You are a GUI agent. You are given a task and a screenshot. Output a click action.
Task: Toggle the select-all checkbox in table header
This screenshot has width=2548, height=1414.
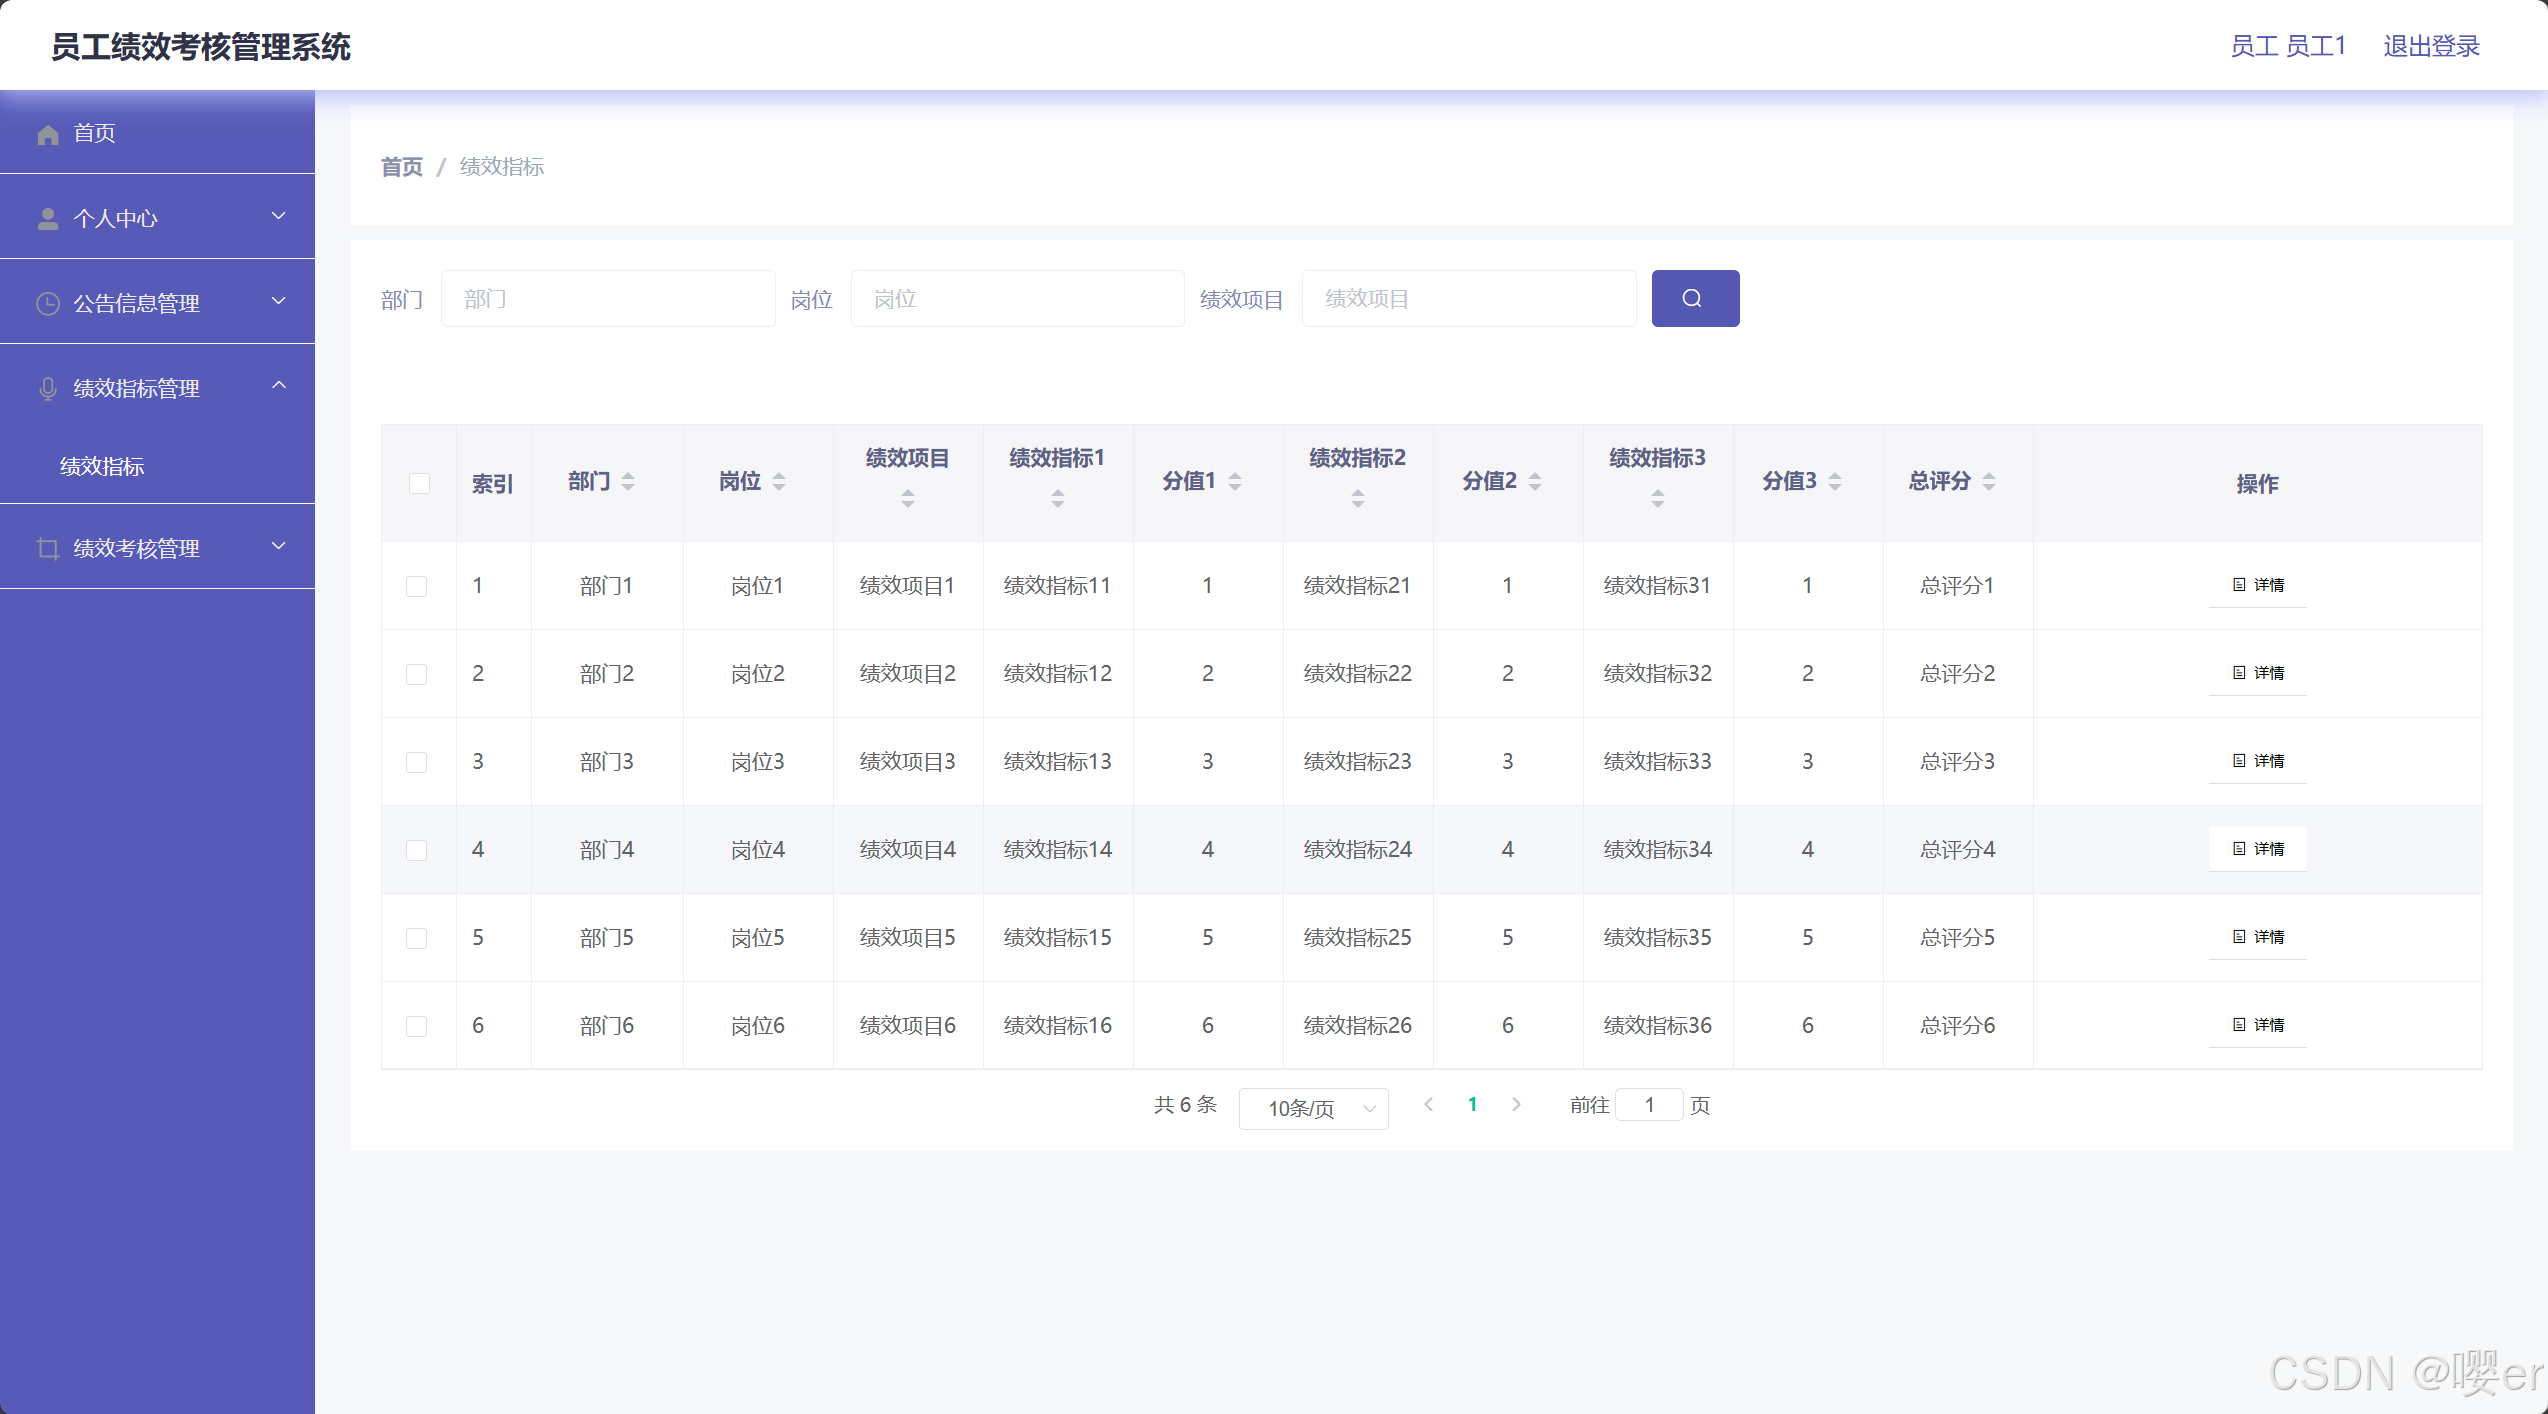[x=419, y=483]
